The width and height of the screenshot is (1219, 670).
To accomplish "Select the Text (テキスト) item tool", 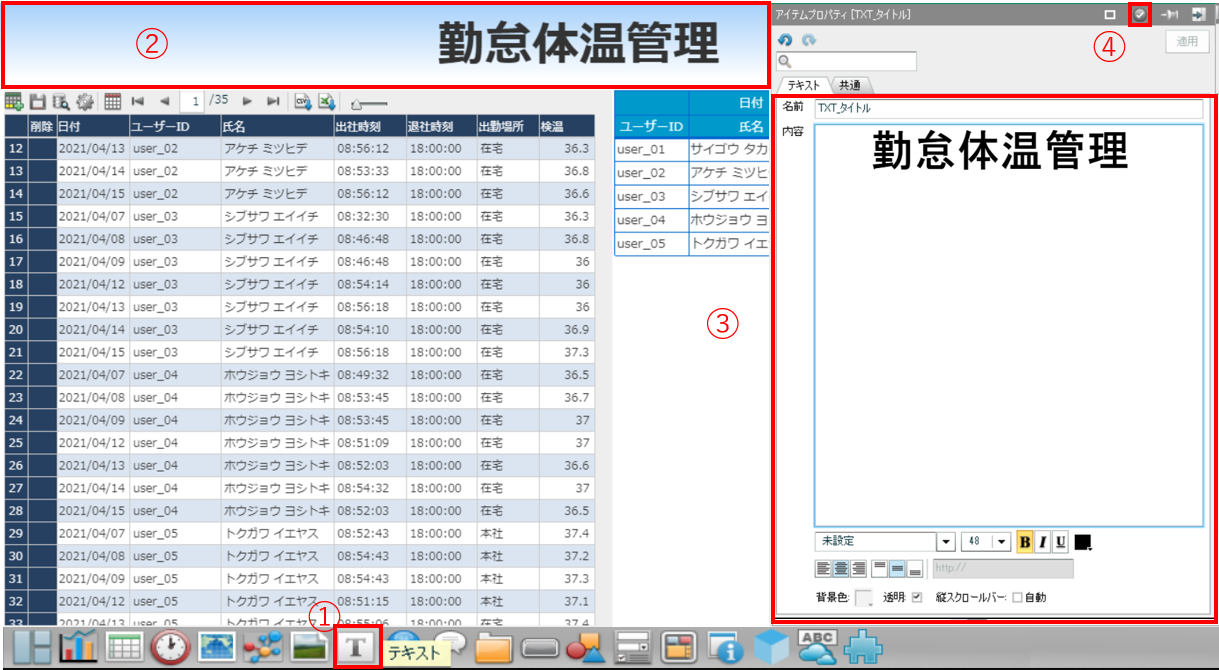I will [x=358, y=647].
